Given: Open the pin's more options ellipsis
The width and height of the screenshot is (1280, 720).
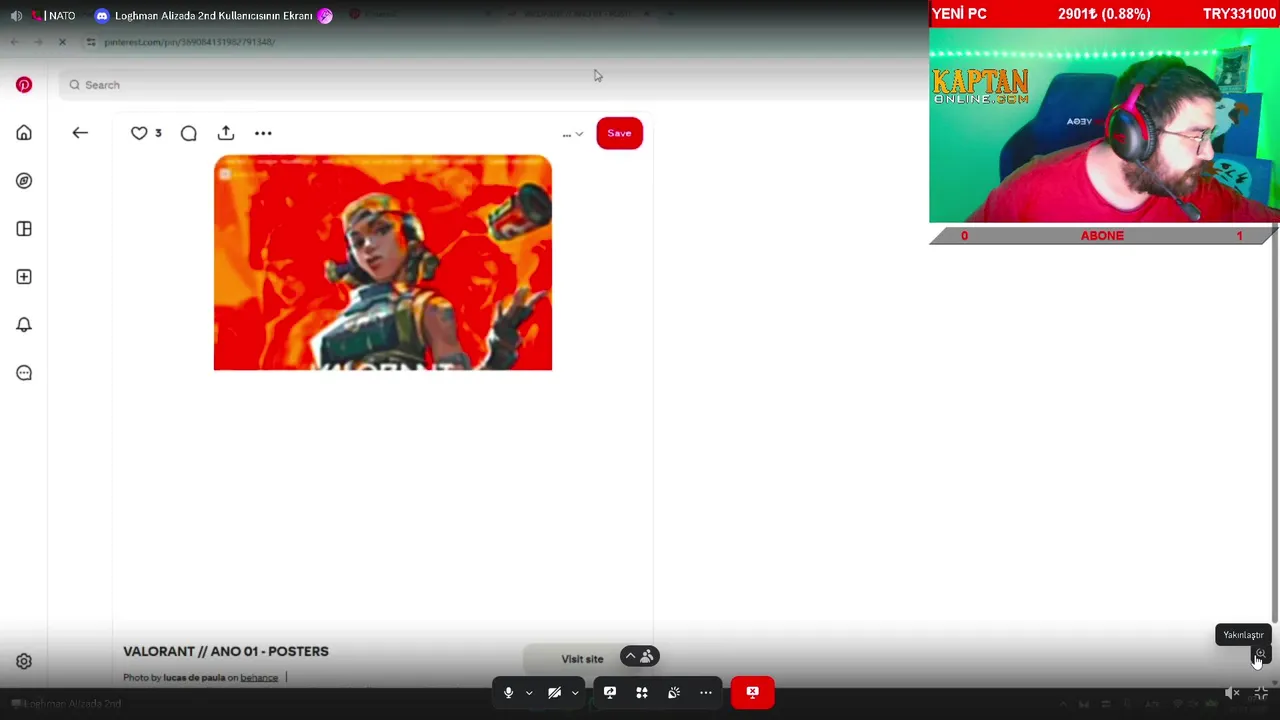Looking at the screenshot, I should point(263,133).
